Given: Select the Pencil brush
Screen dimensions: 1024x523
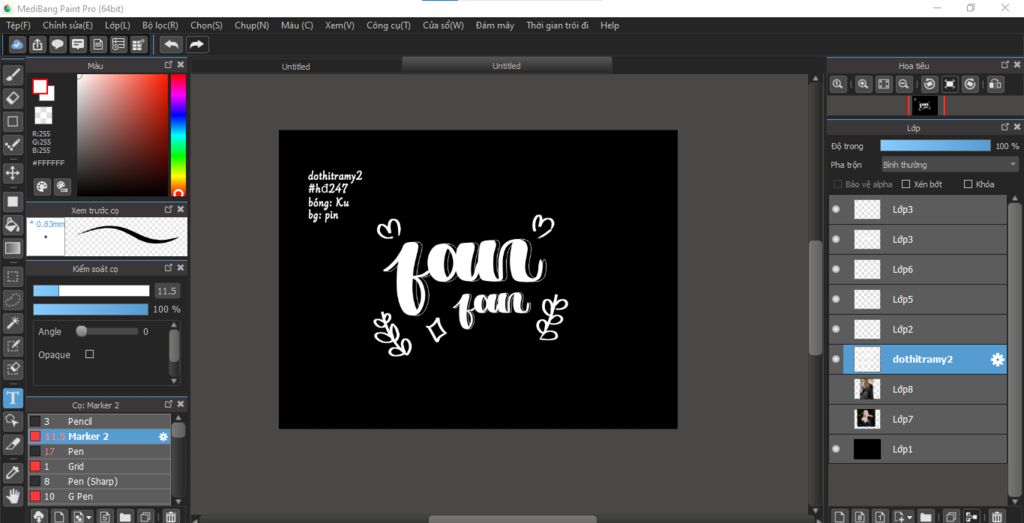Looking at the screenshot, I should [99, 422].
